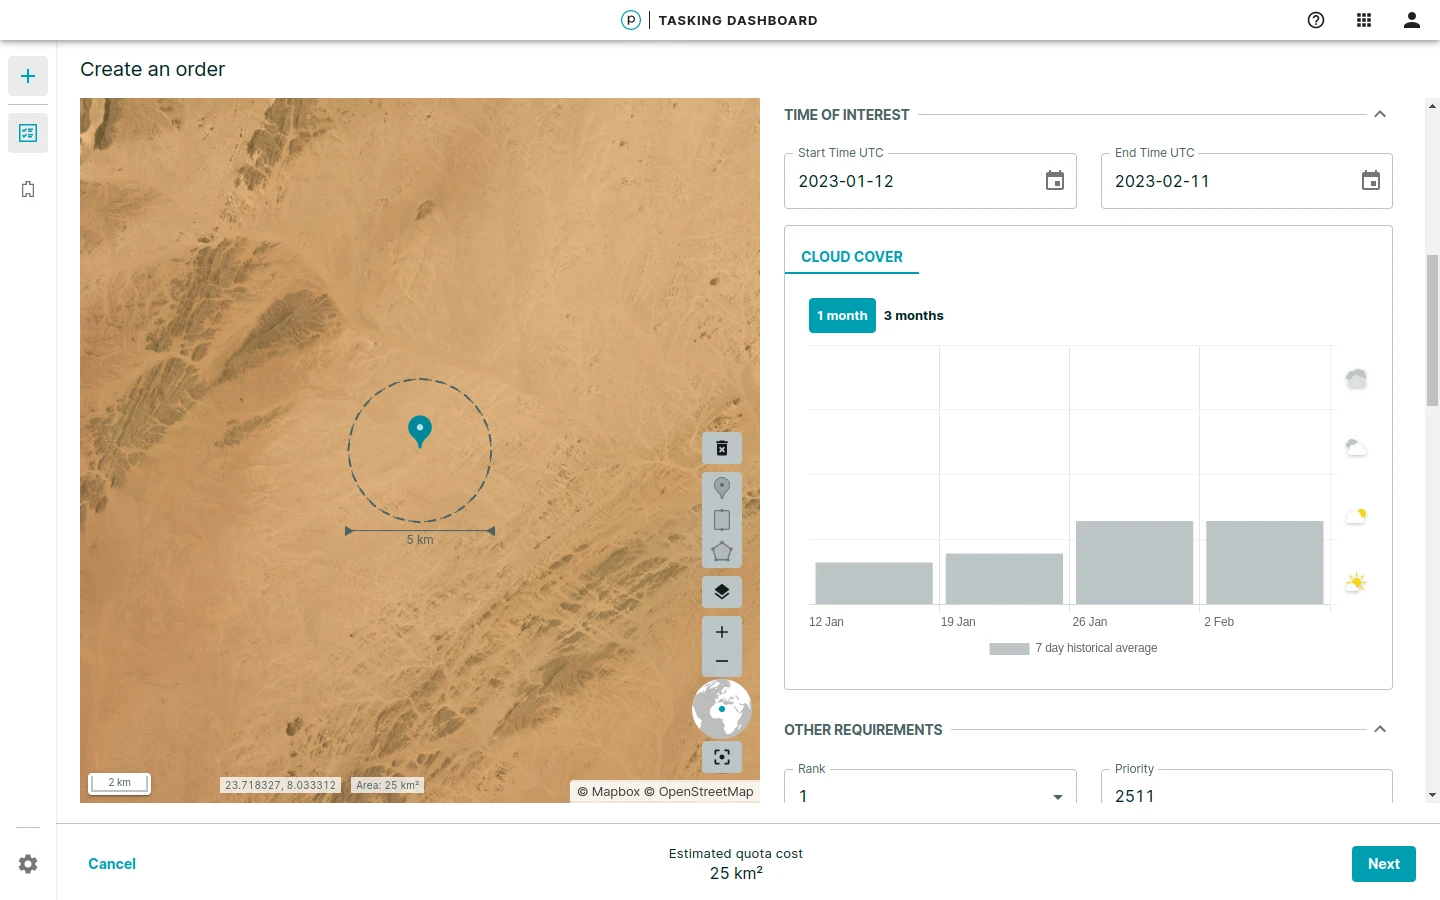Click the Tasking Dashboard title

[738, 20]
